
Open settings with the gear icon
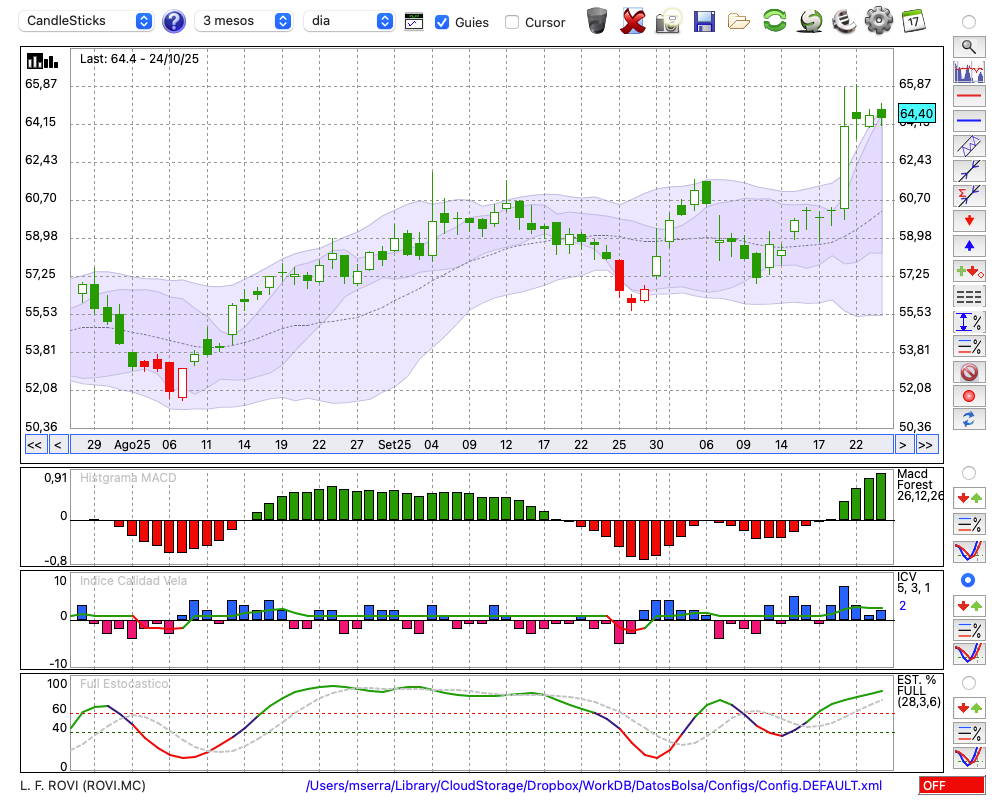pyautogui.click(x=879, y=21)
